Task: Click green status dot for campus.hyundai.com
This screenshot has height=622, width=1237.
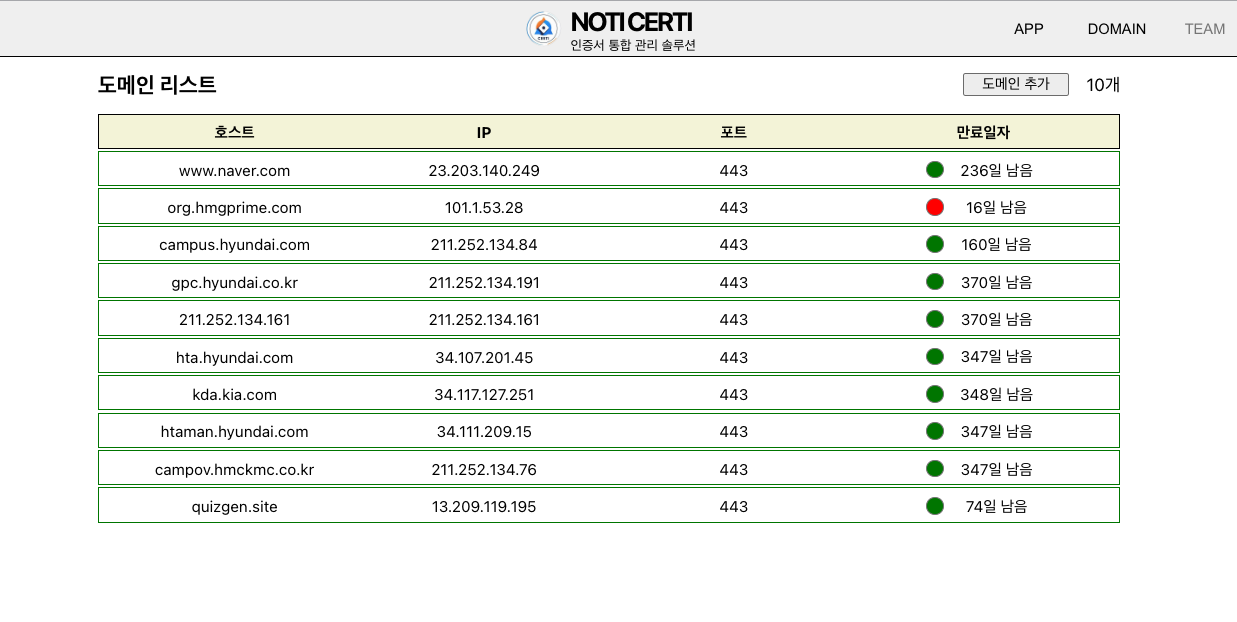Action: click(935, 243)
